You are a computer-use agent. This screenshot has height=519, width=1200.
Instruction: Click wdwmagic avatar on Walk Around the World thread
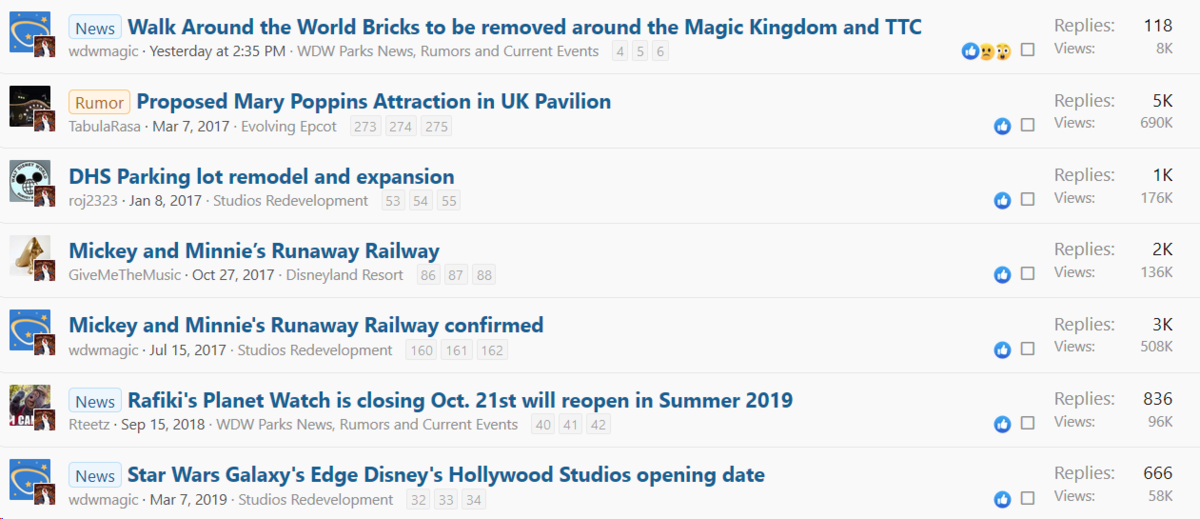(30, 32)
